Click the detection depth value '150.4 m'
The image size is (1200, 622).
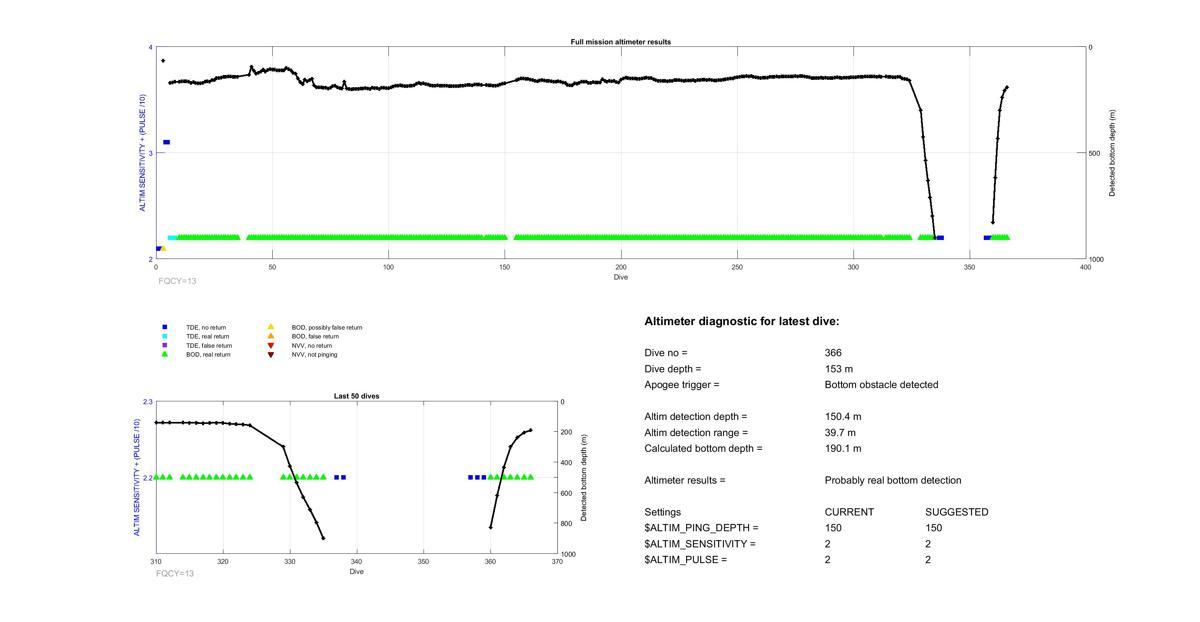843,416
